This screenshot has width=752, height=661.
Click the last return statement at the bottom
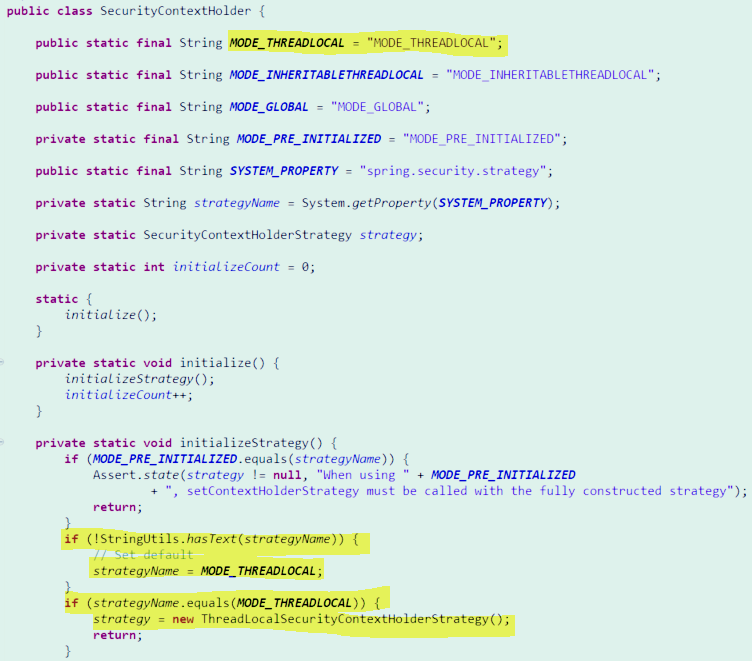[x=118, y=636]
